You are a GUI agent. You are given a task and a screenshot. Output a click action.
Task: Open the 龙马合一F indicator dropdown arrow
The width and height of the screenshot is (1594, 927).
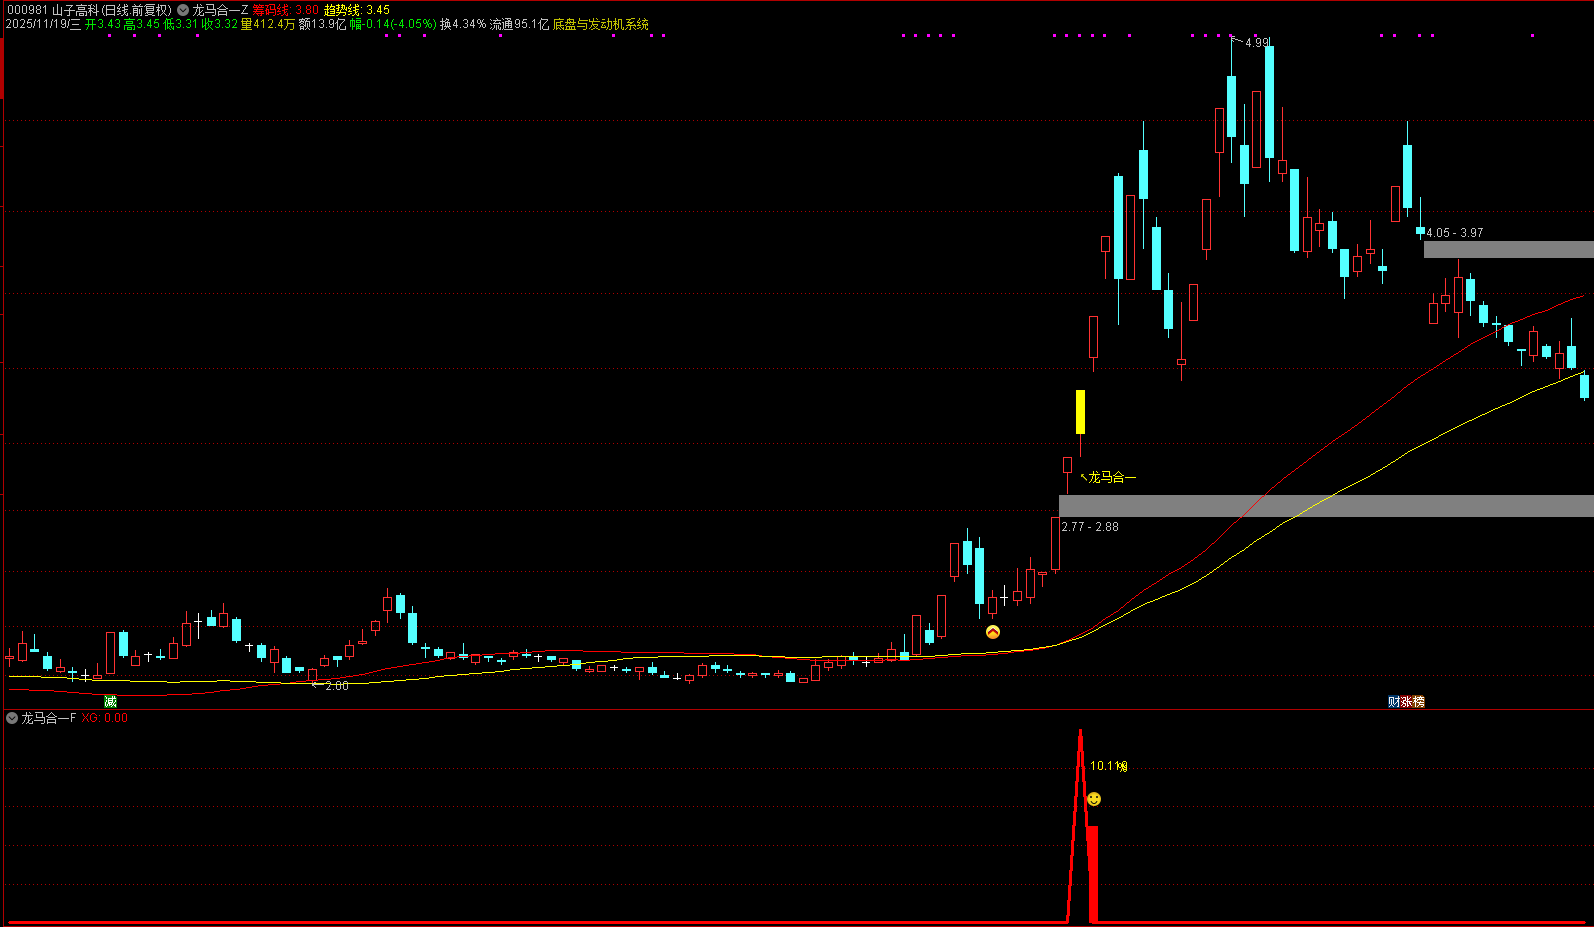pos(12,718)
